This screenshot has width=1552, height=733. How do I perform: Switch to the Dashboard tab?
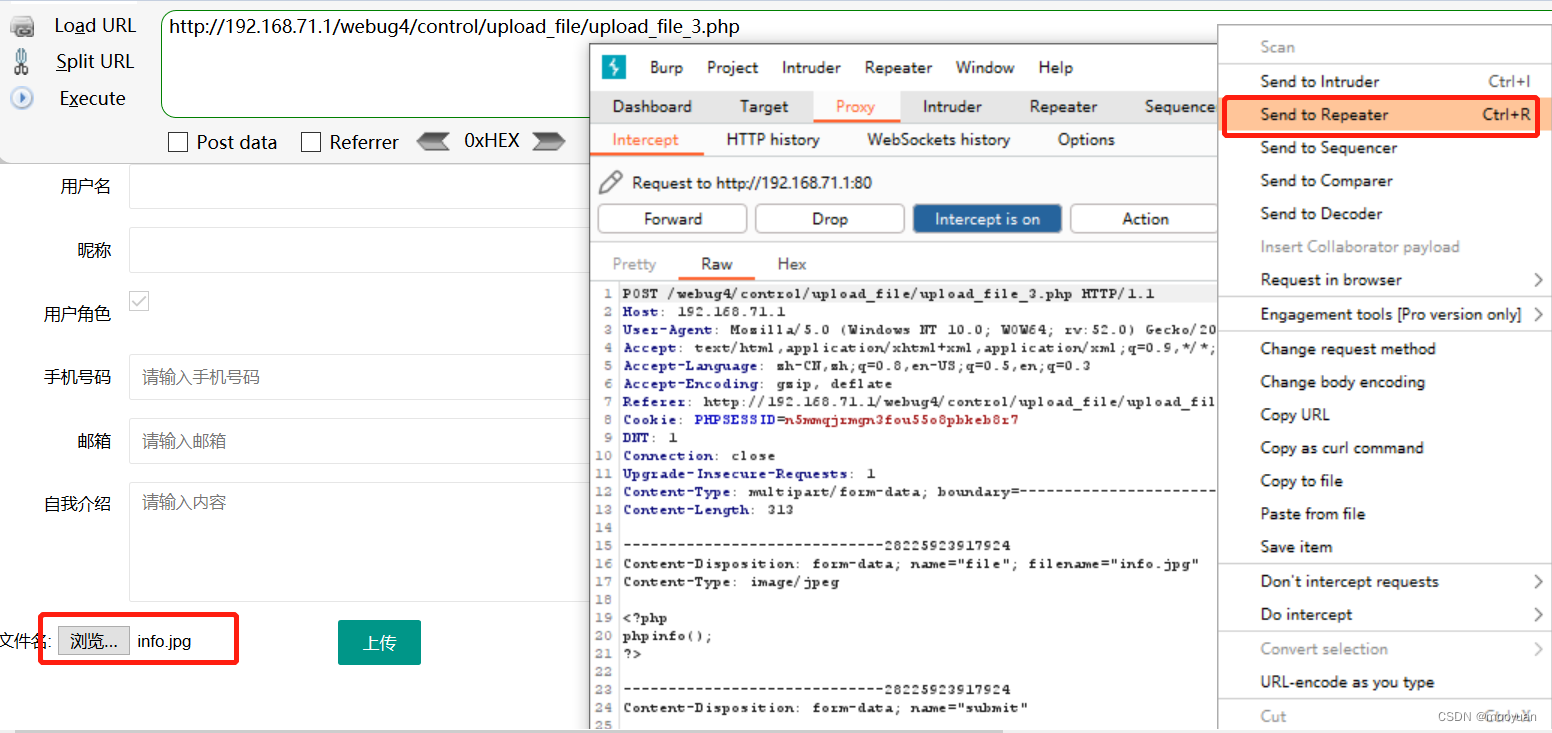652,106
